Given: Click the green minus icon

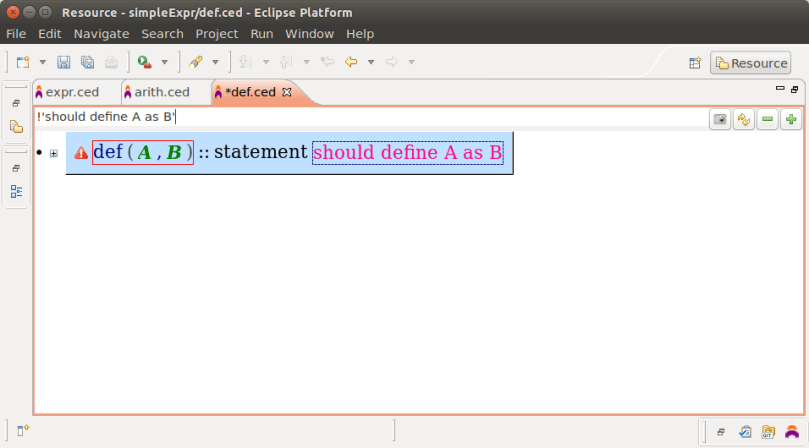Looking at the screenshot, I should point(767,119).
